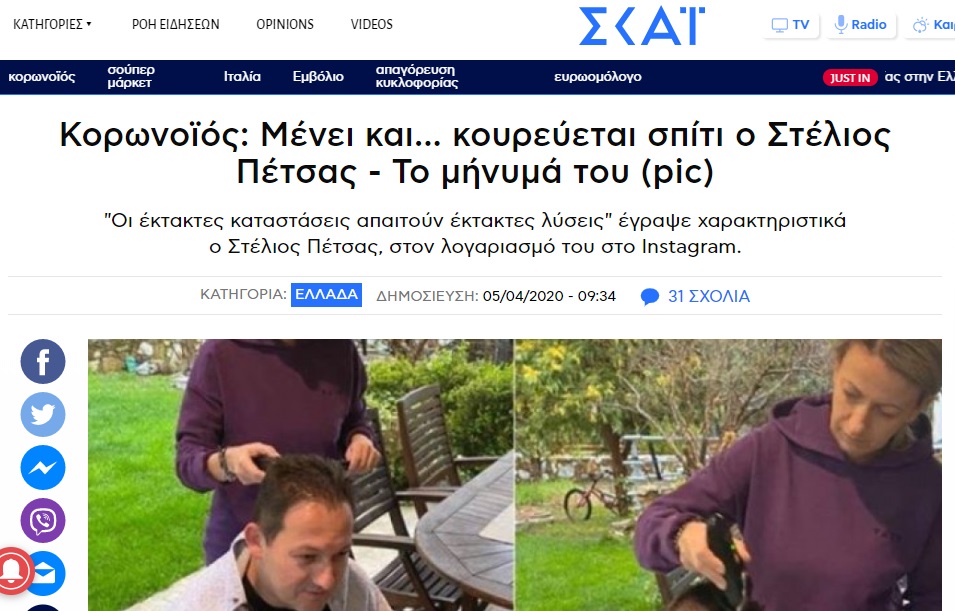
Task: Share article by email icon
Action: [x=48, y=574]
